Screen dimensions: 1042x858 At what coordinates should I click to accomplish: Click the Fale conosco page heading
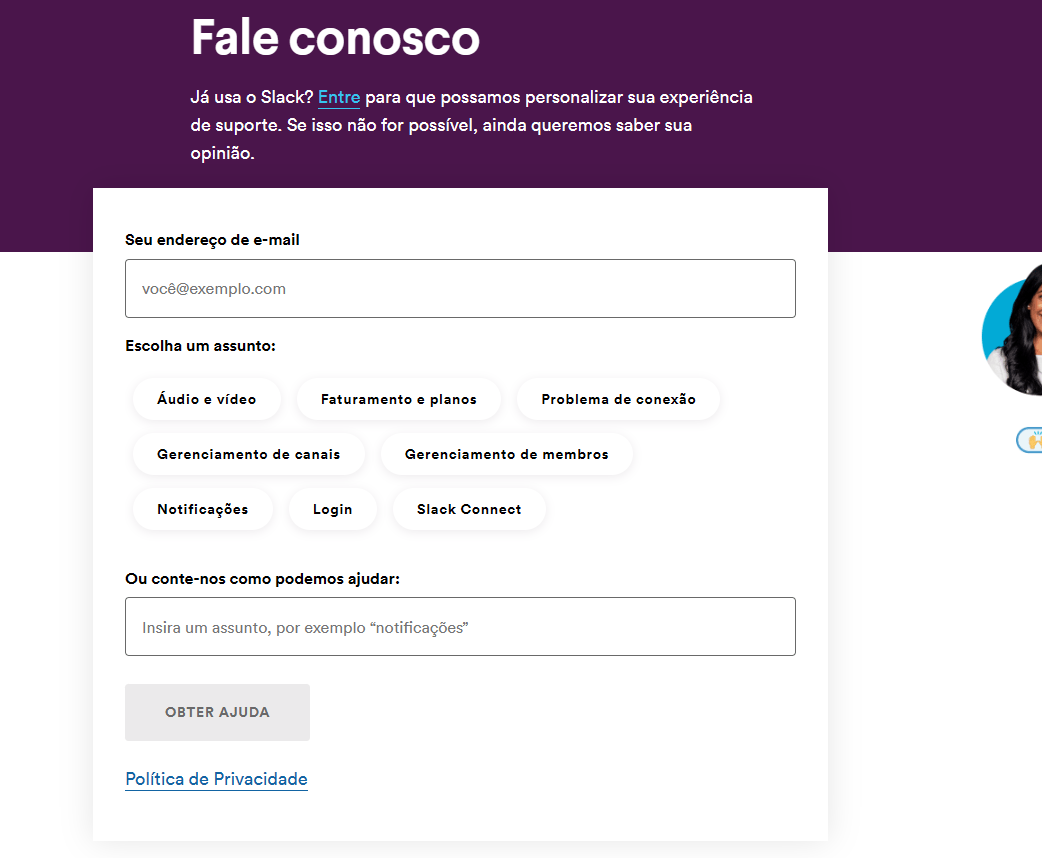coord(335,37)
